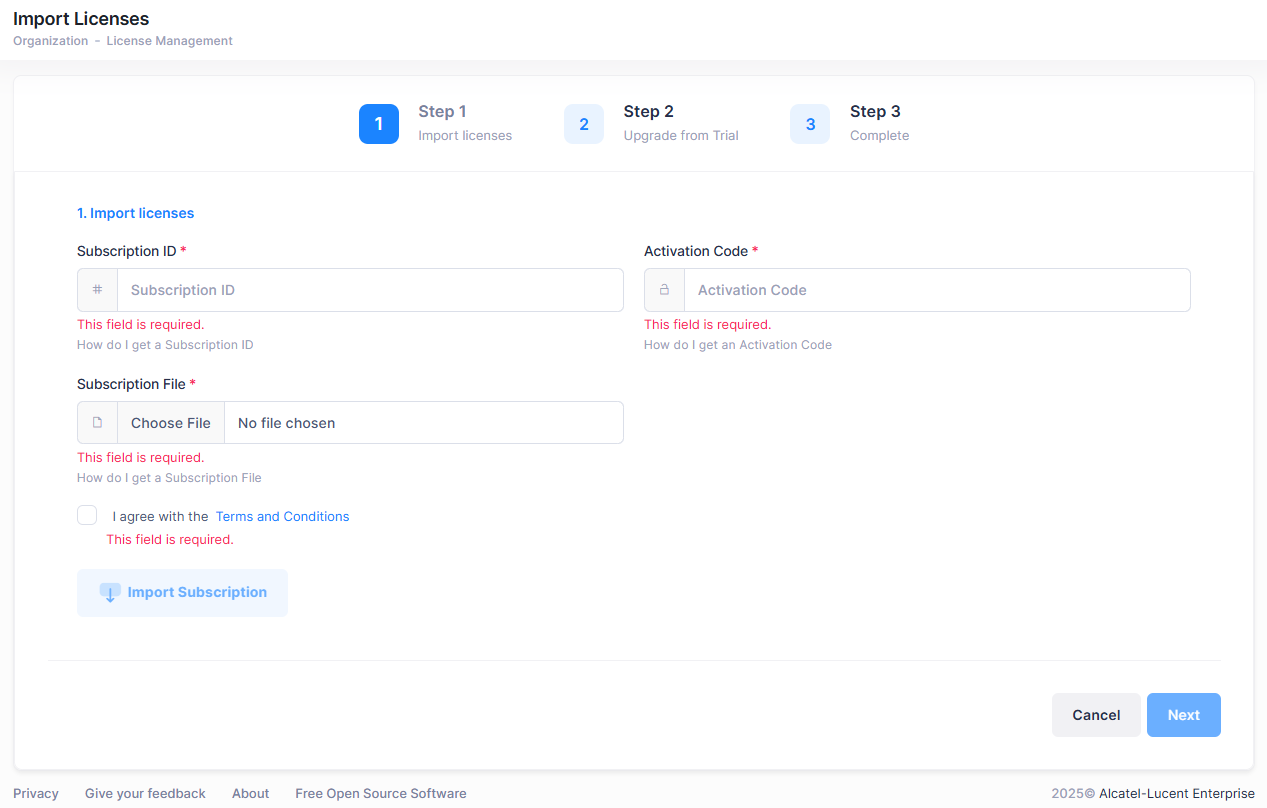The height and width of the screenshot is (808, 1267).
Task: Open 'How do I get an Activation Code' help
Action: (737, 345)
